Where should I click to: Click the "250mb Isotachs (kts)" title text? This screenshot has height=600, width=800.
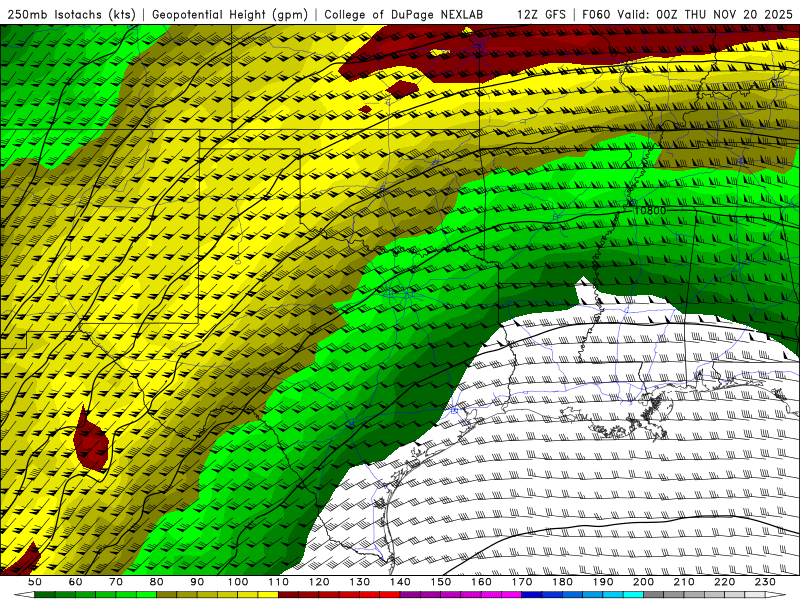71,14
